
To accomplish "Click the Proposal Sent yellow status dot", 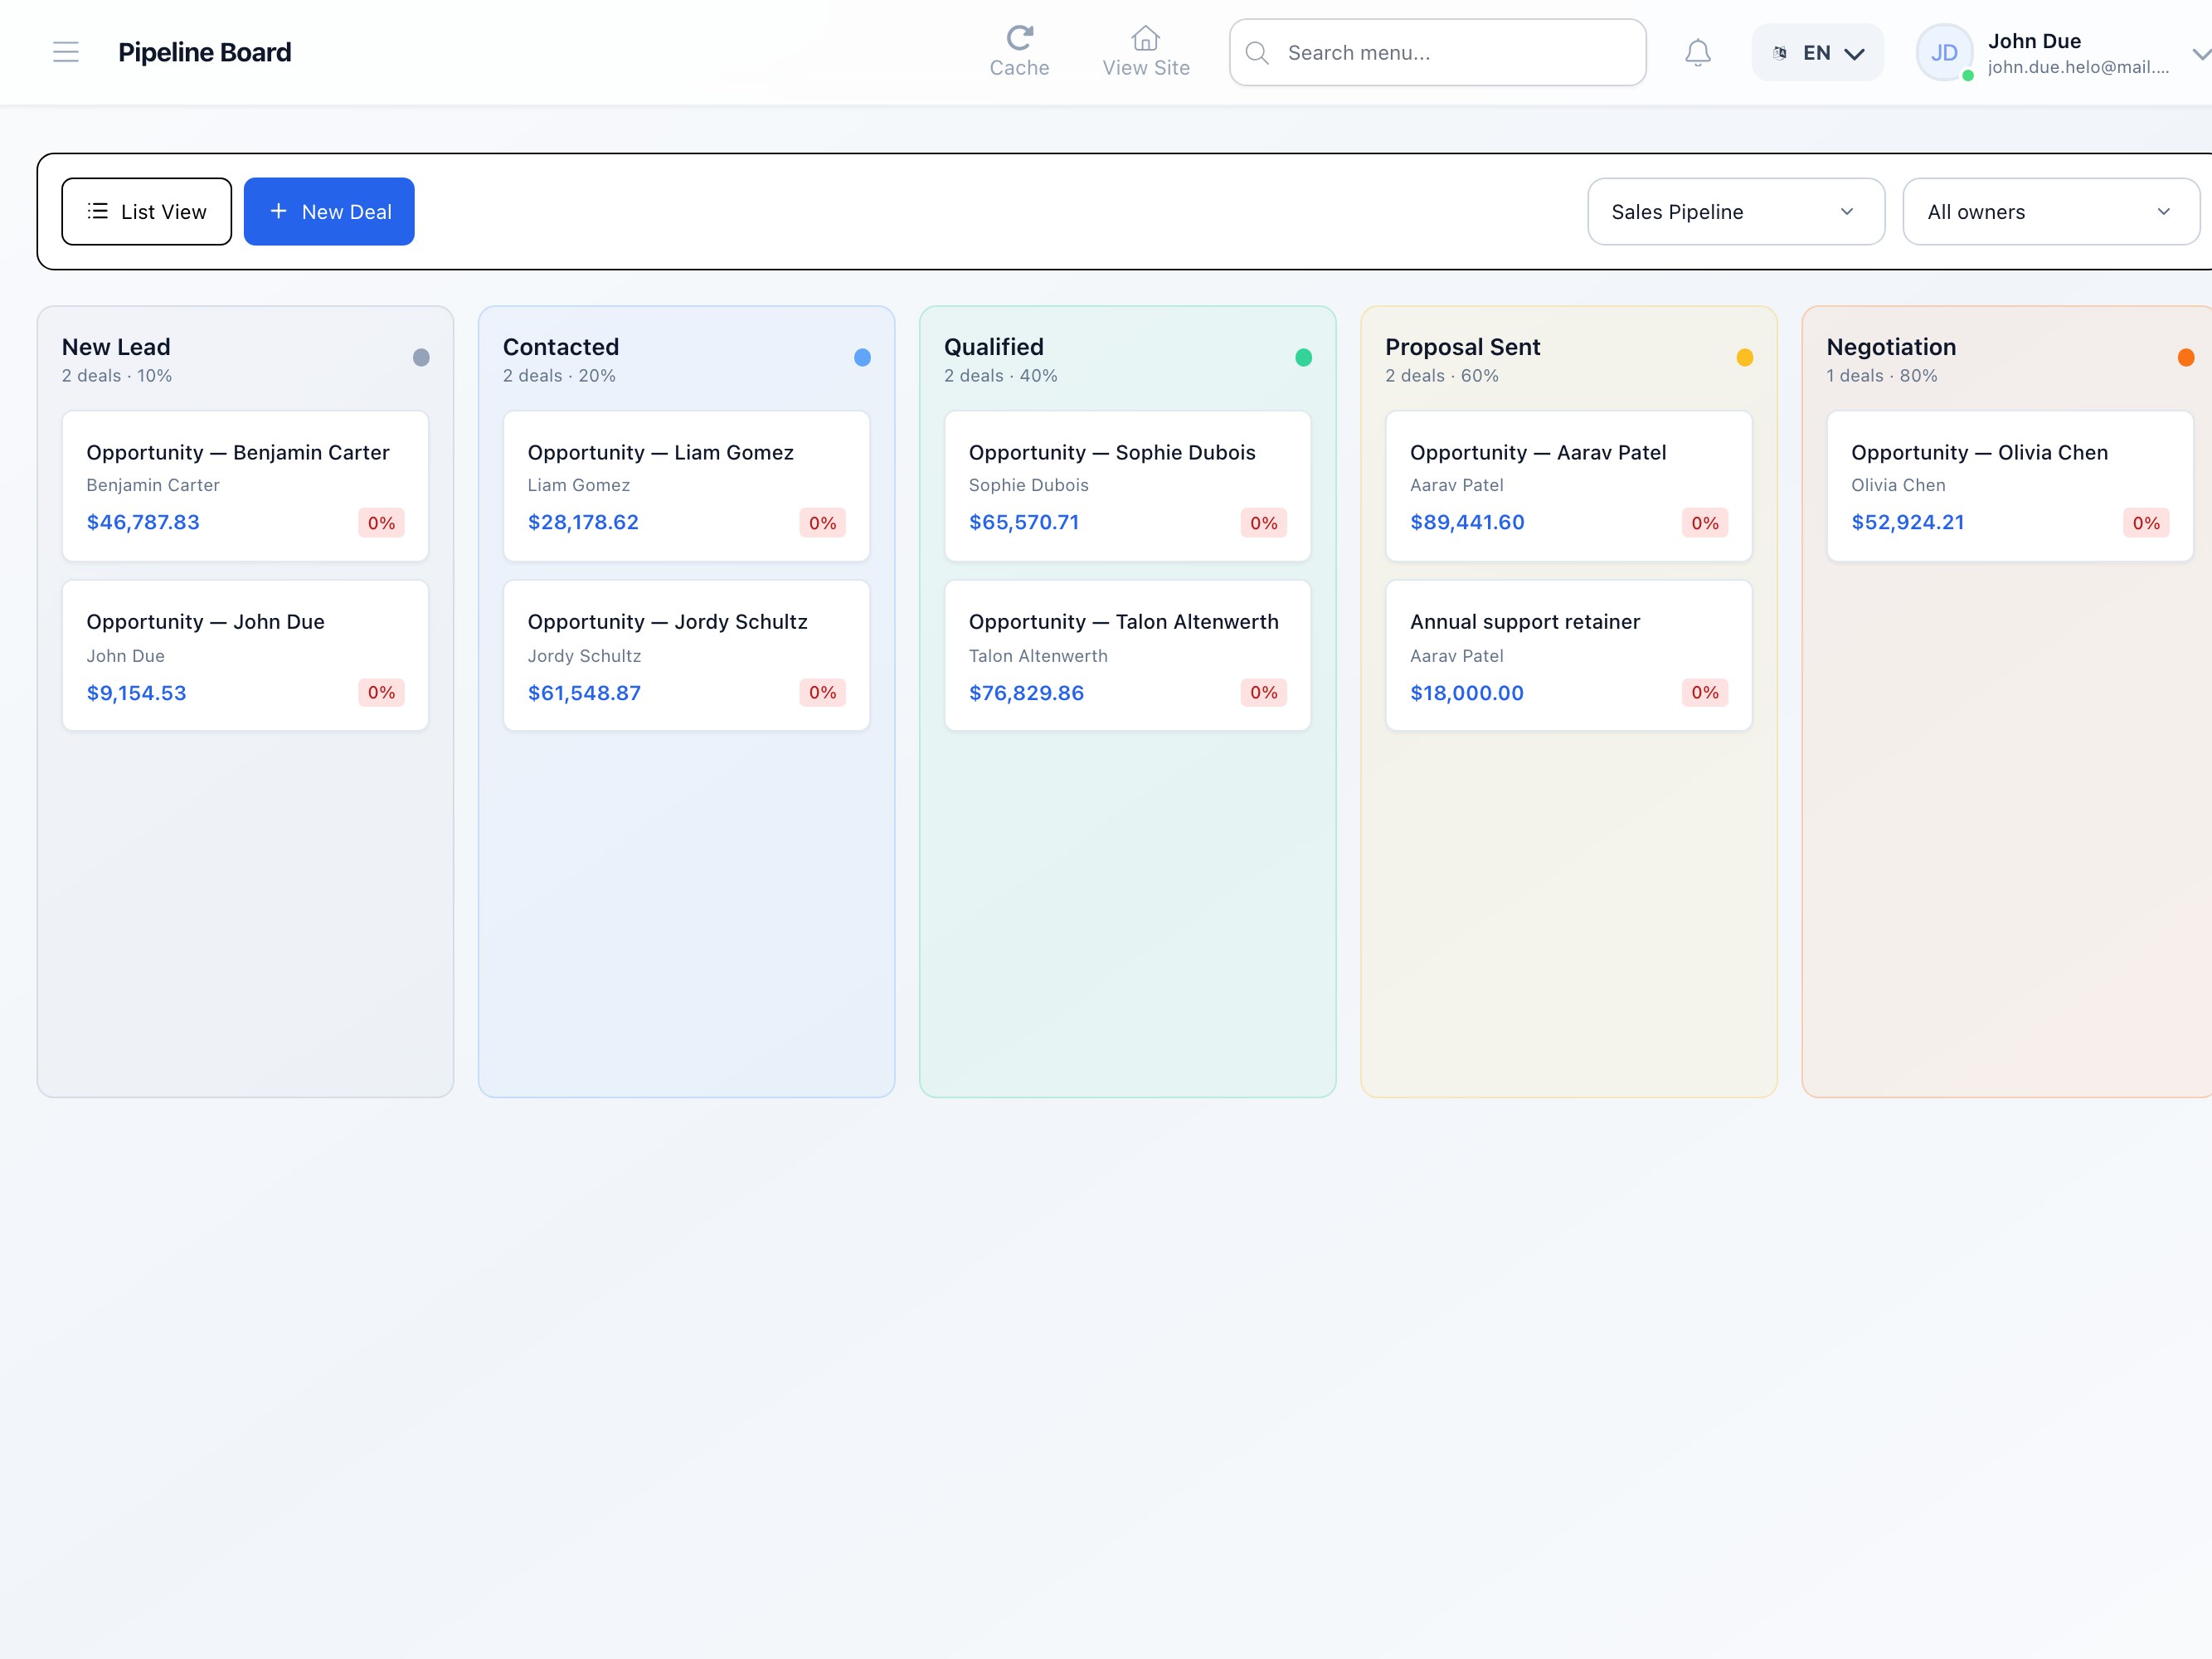I will (x=1745, y=358).
